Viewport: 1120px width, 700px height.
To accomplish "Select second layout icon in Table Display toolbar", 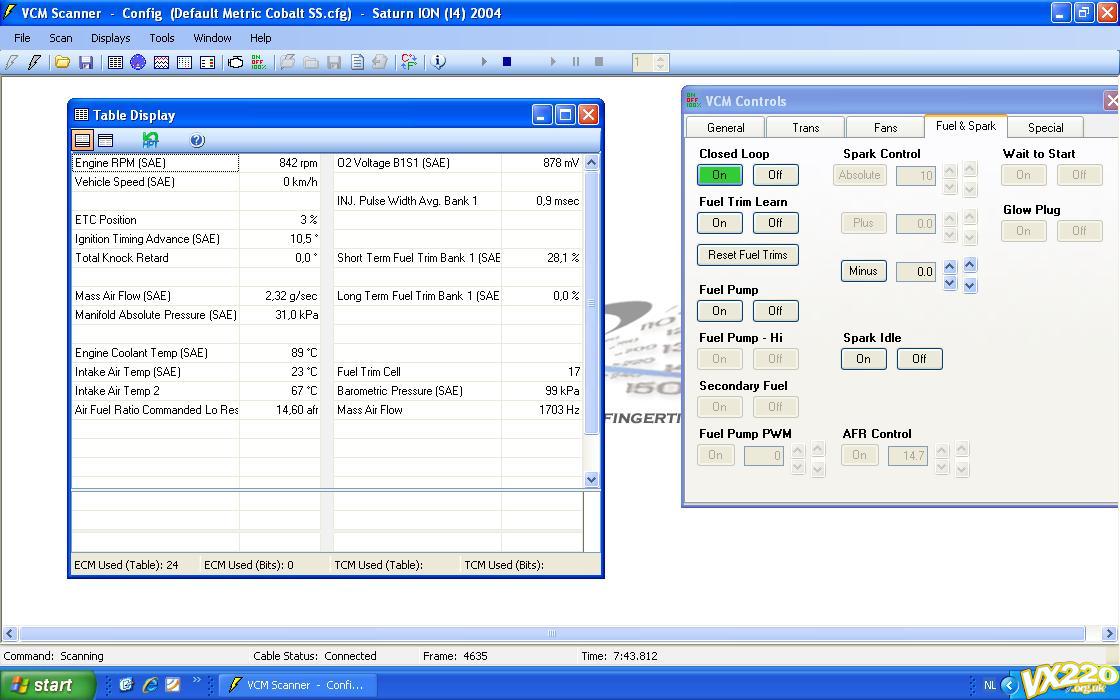I will [106, 140].
